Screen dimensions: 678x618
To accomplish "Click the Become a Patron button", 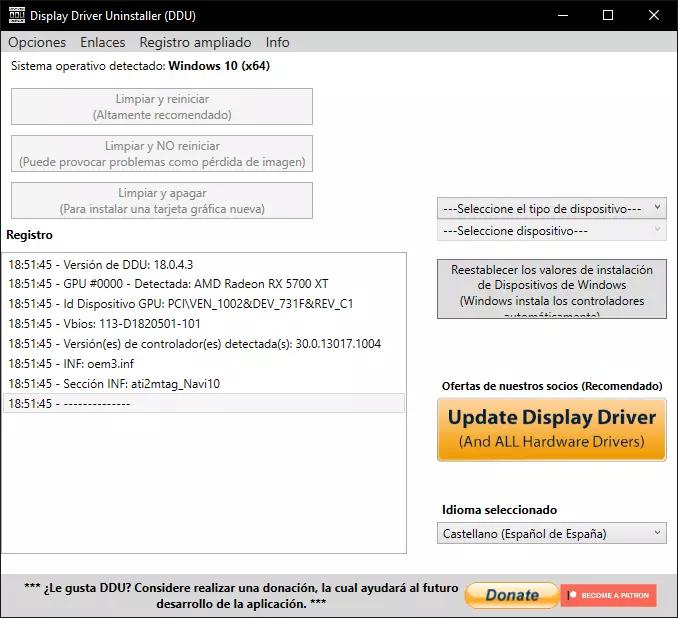I will (608, 595).
